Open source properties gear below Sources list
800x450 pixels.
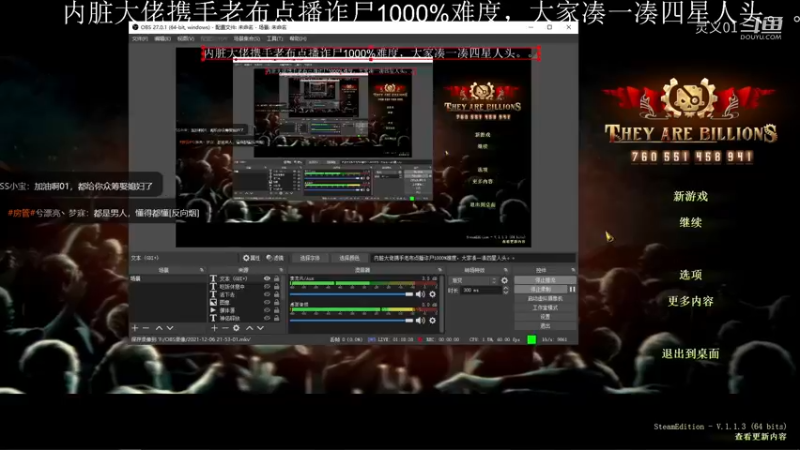tap(236, 328)
